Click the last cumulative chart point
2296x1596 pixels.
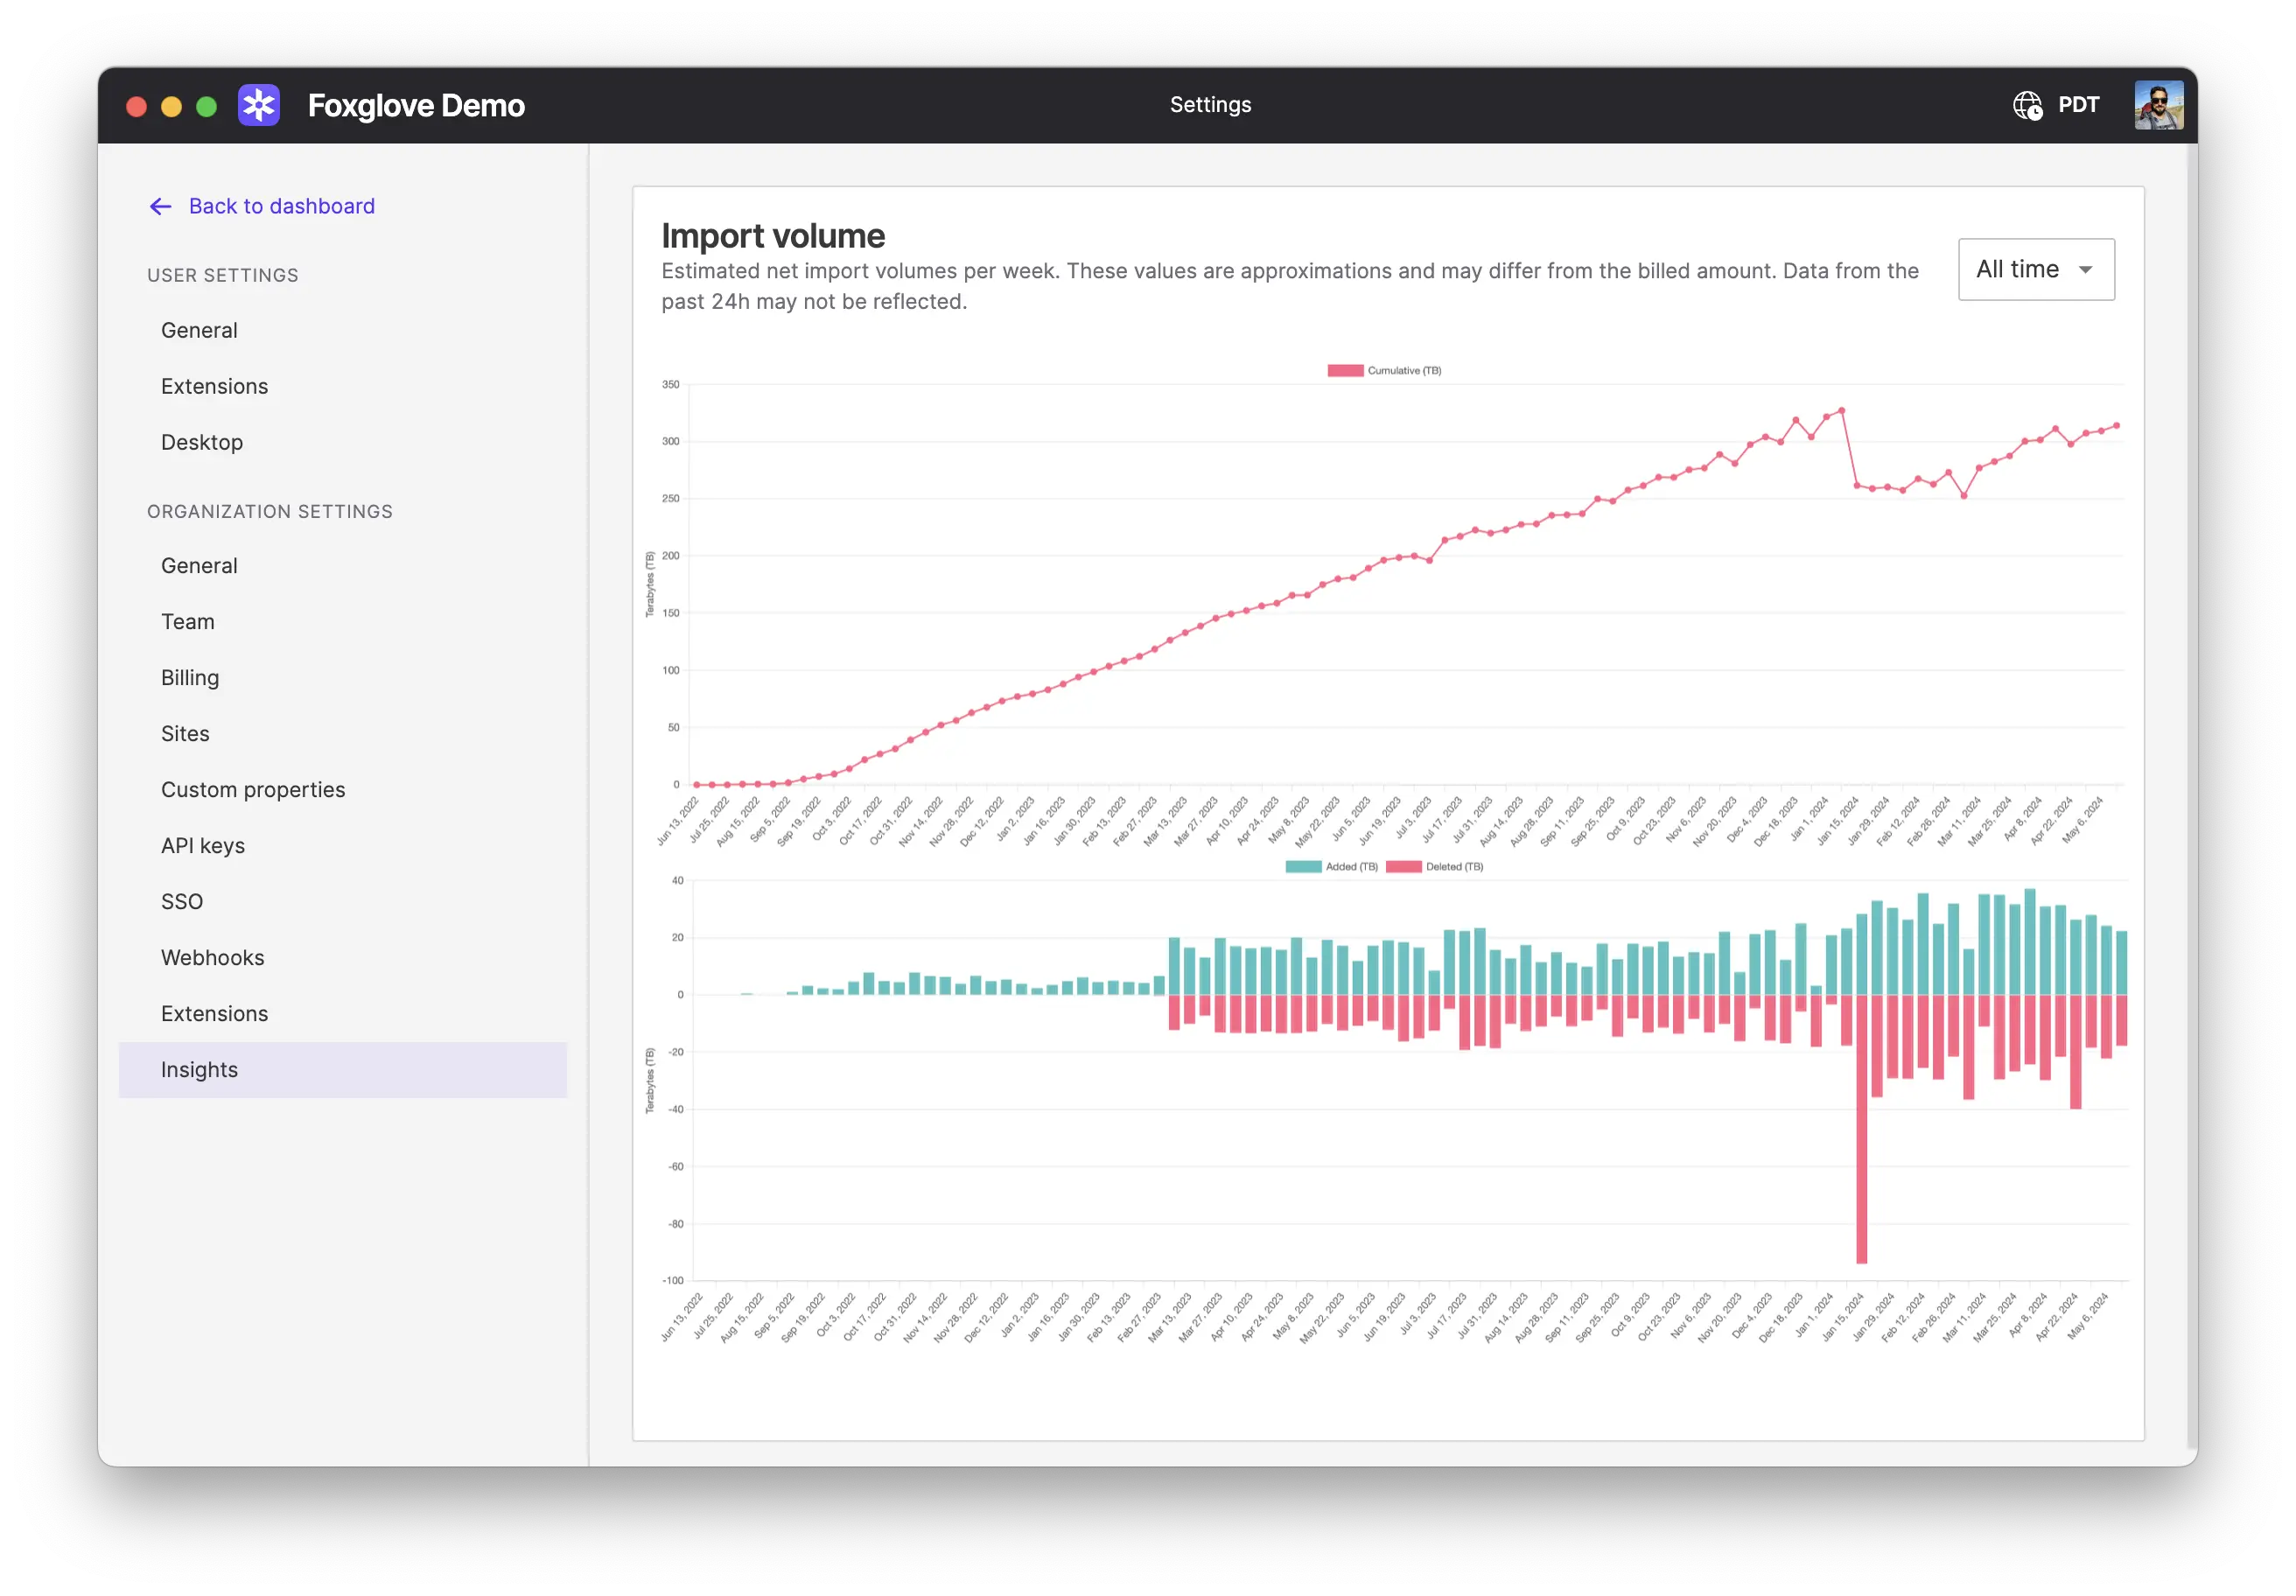tap(2116, 426)
